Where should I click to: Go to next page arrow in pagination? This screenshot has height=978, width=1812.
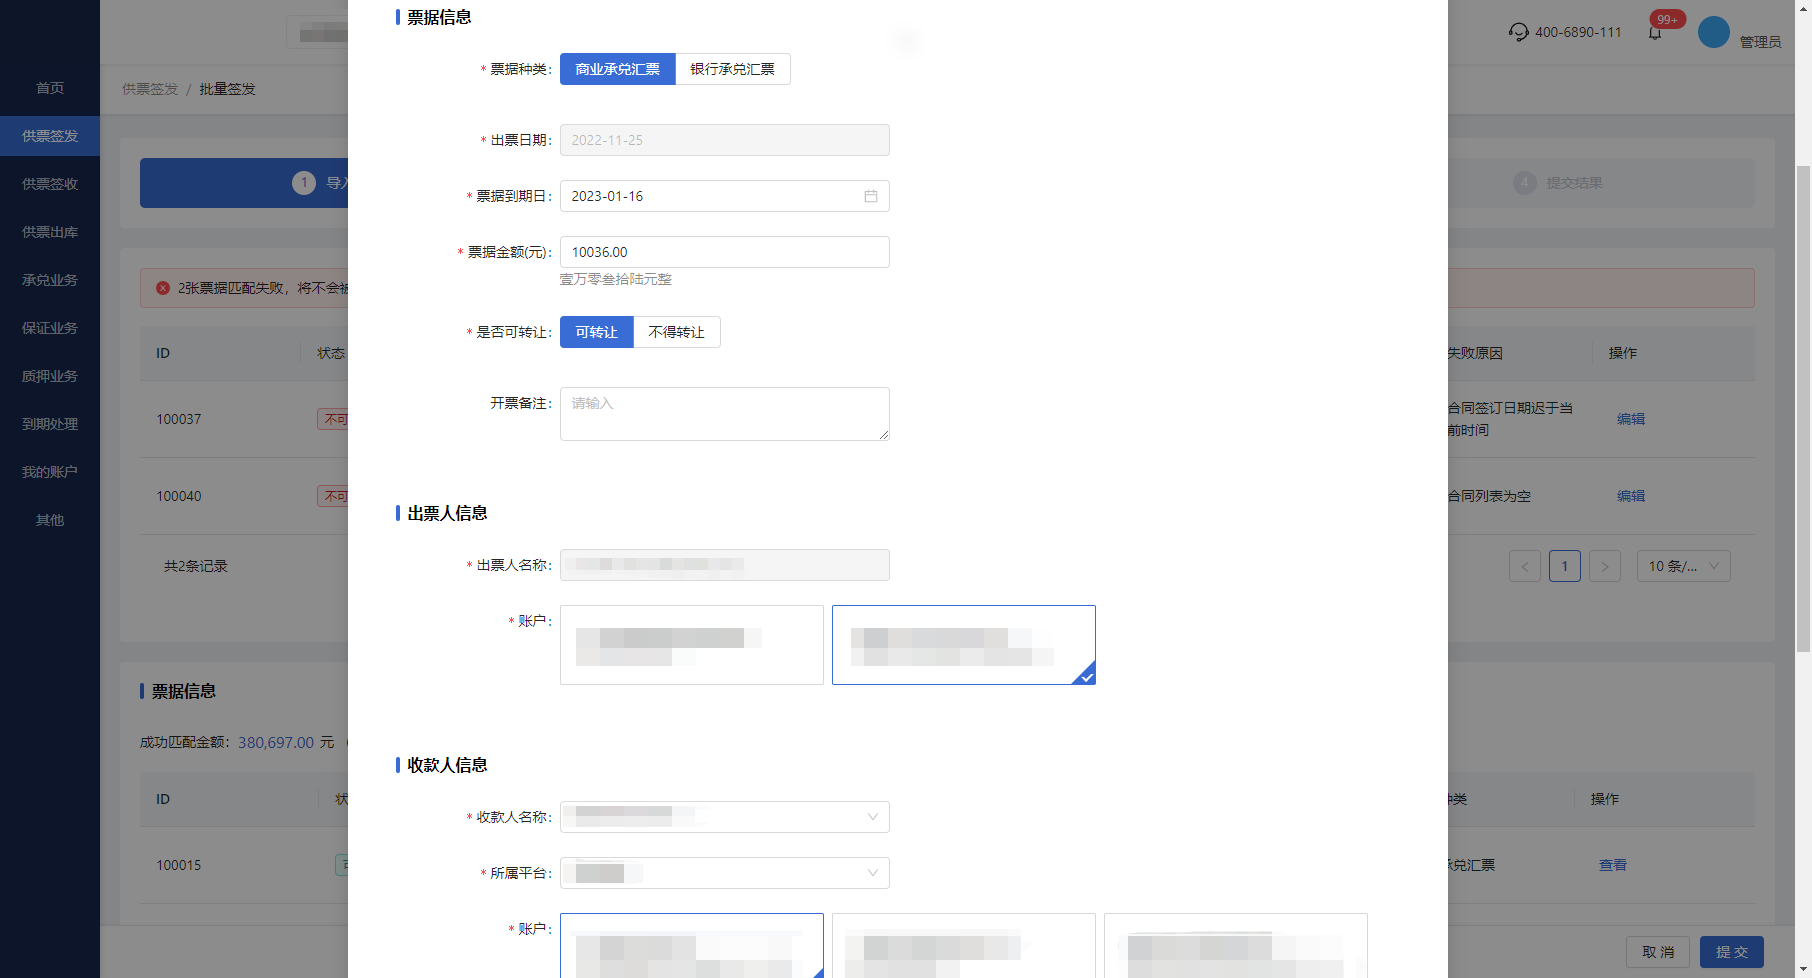[x=1605, y=566]
